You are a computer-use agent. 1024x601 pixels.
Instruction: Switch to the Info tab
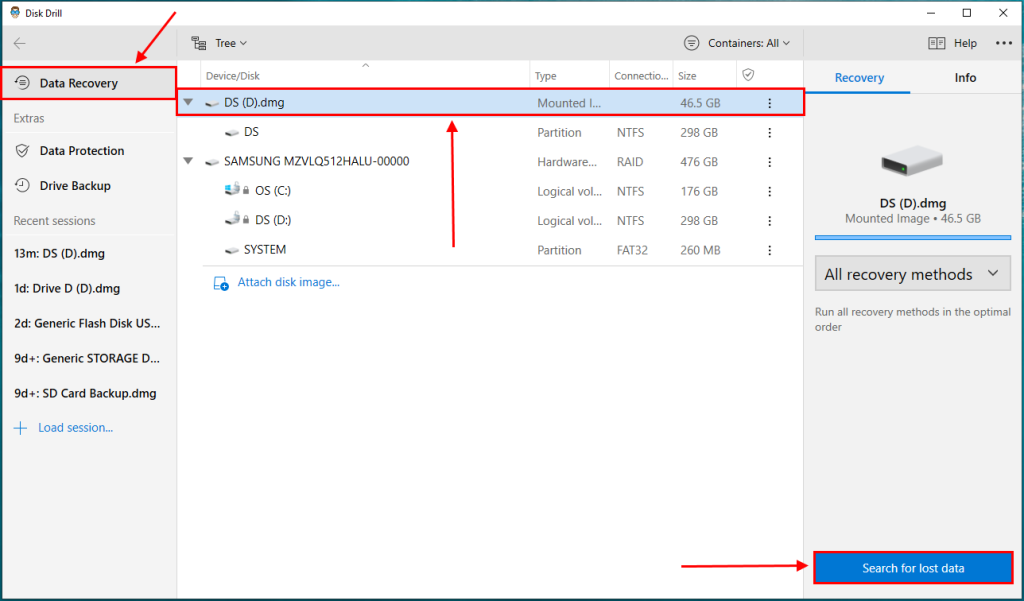[x=964, y=77]
